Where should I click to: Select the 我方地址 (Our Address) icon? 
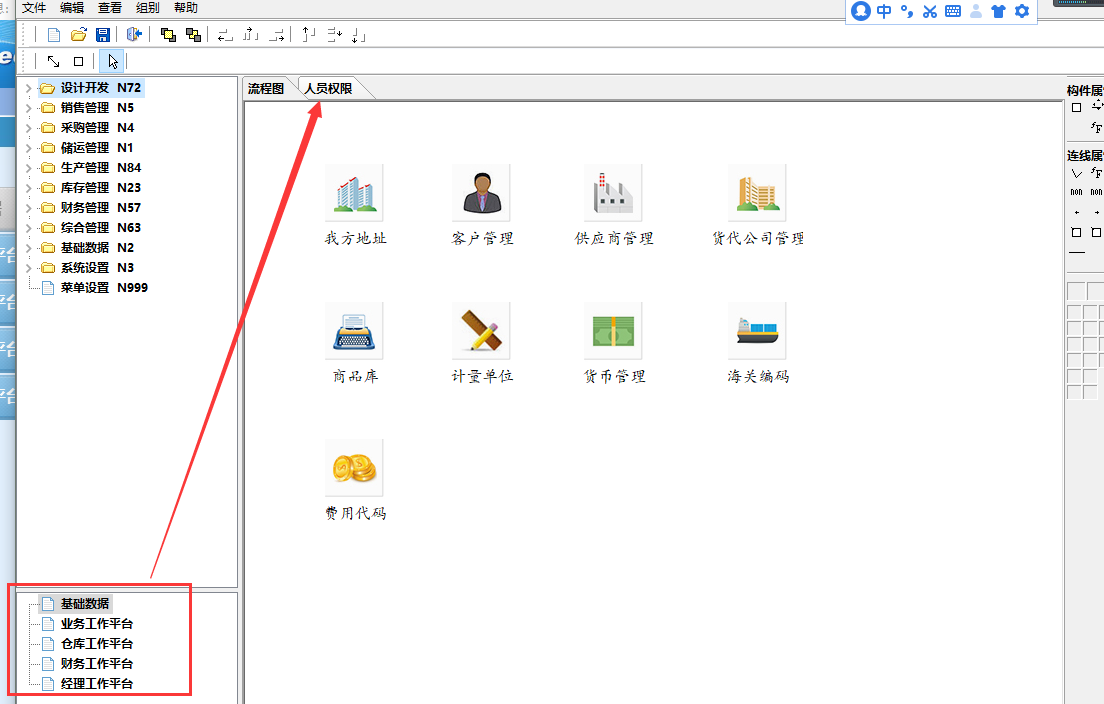coord(354,191)
